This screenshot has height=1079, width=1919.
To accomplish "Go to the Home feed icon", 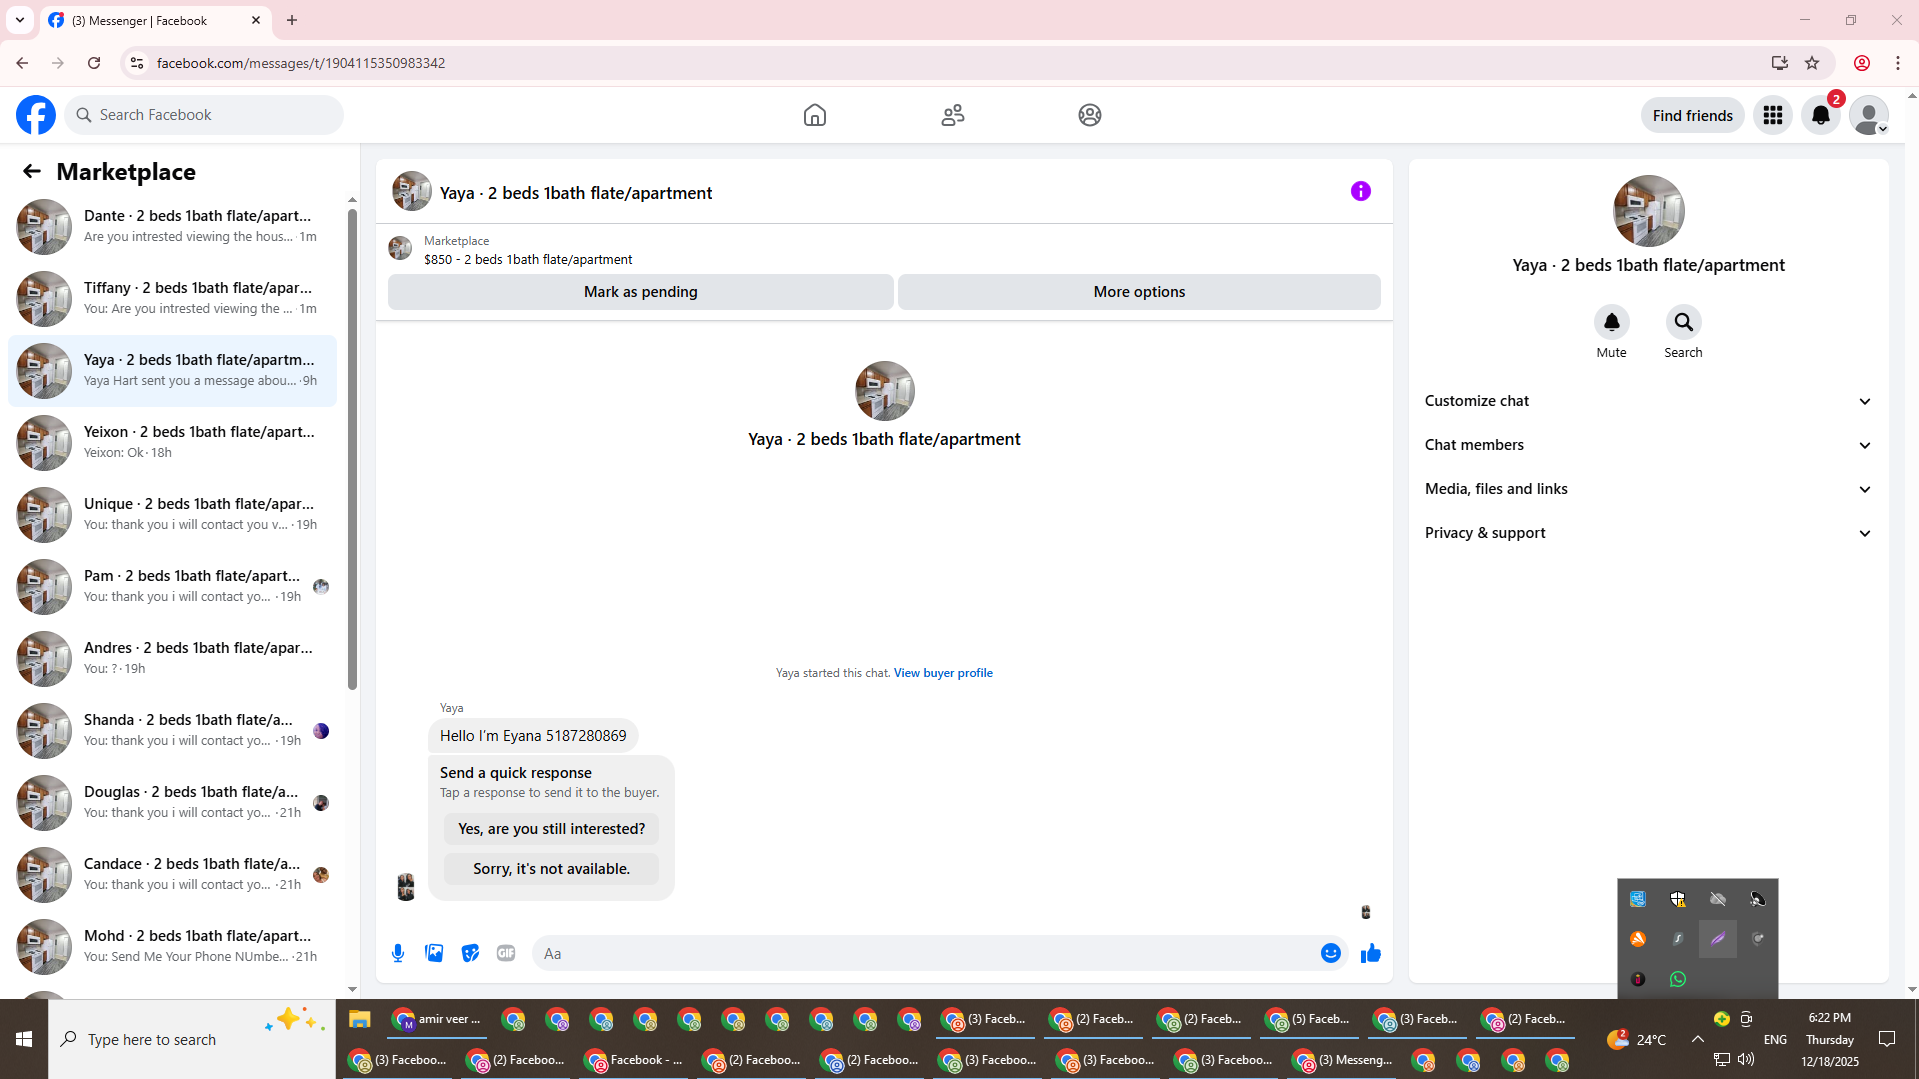I will [815, 115].
